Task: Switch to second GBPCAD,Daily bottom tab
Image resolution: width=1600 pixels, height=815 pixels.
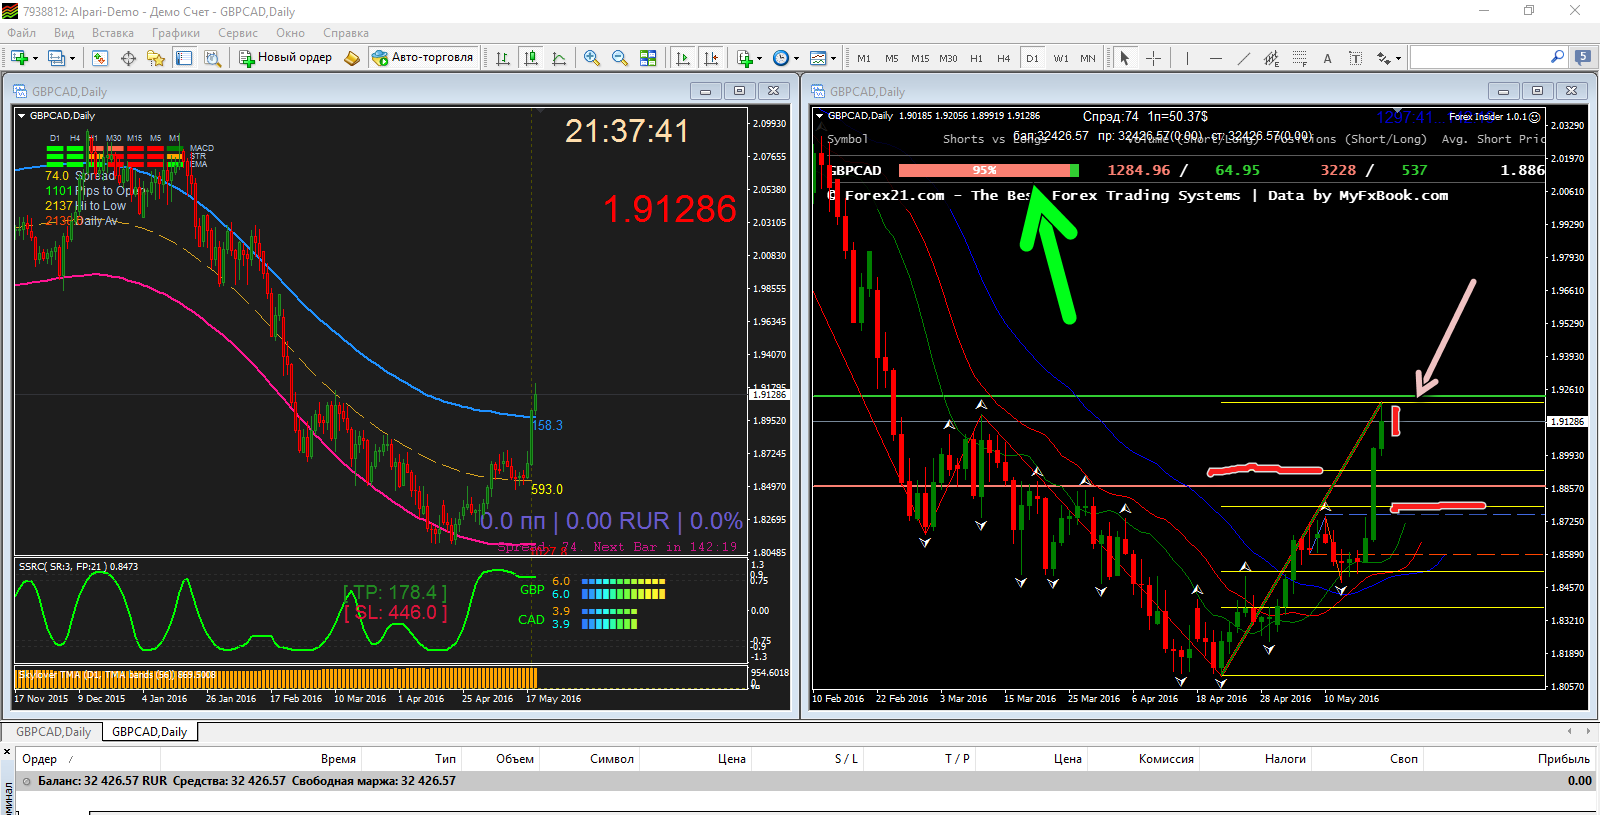Action: pos(149,732)
